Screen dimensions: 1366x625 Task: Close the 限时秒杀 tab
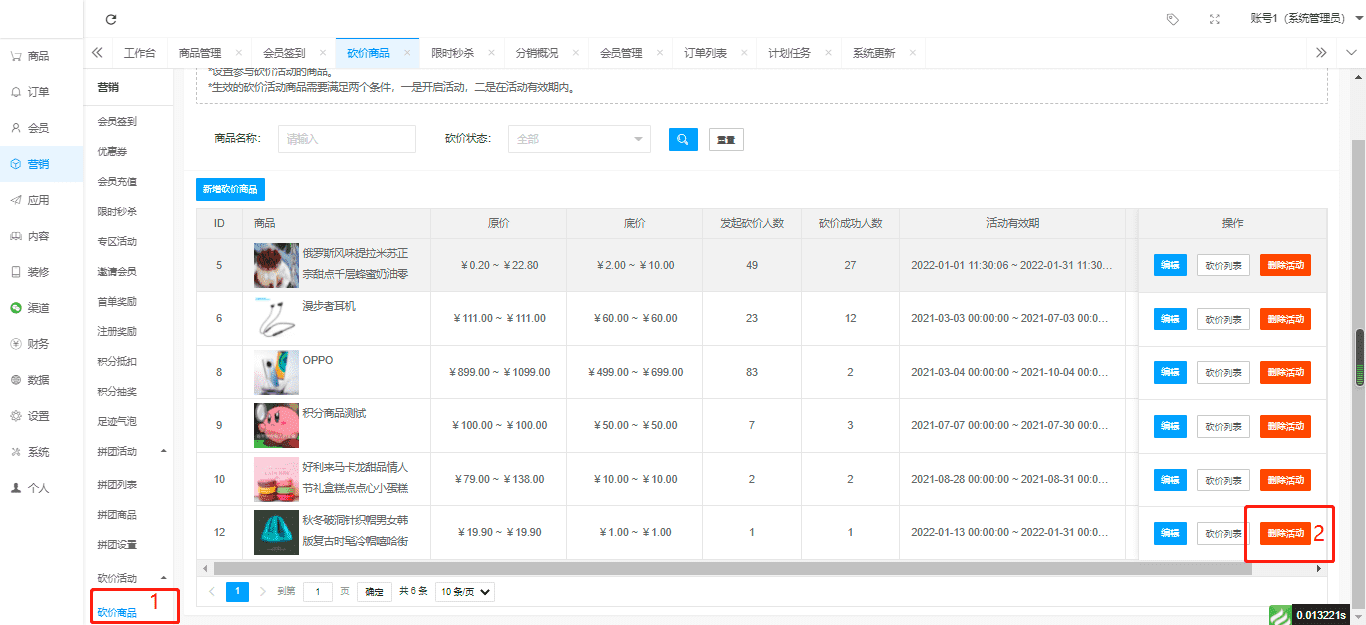[491, 53]
